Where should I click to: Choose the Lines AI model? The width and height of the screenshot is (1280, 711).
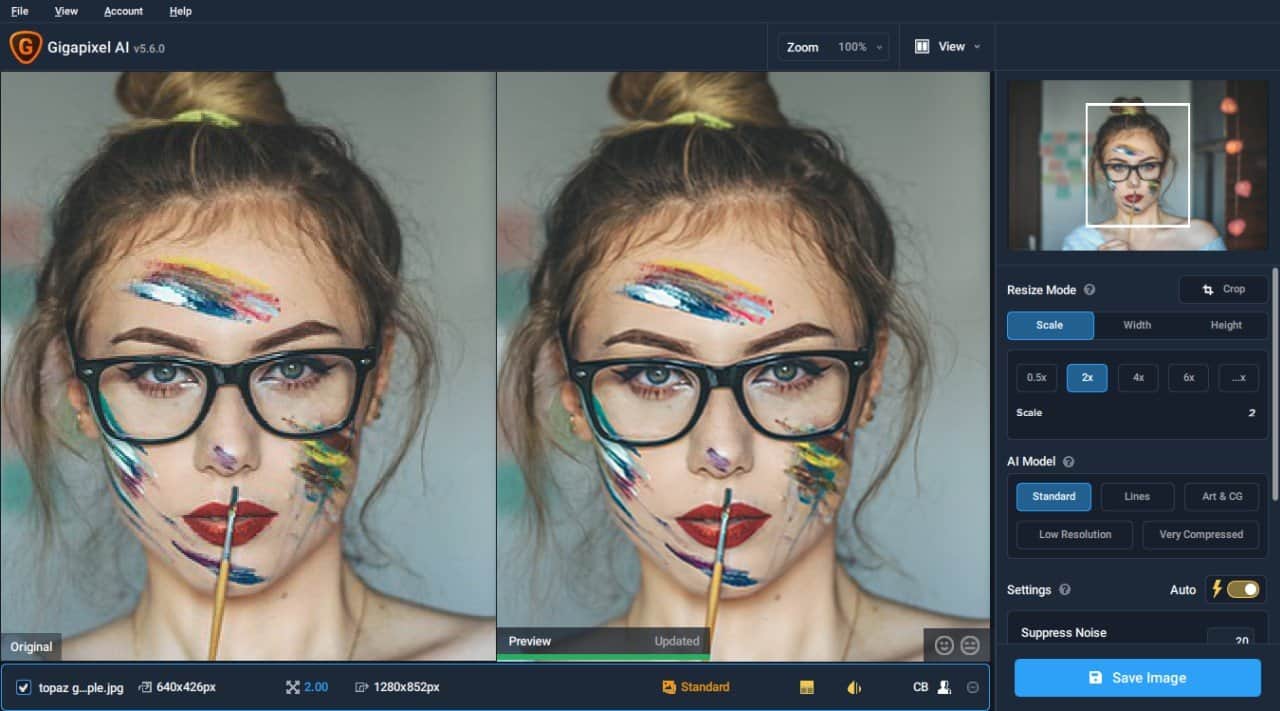point(1137,496)
